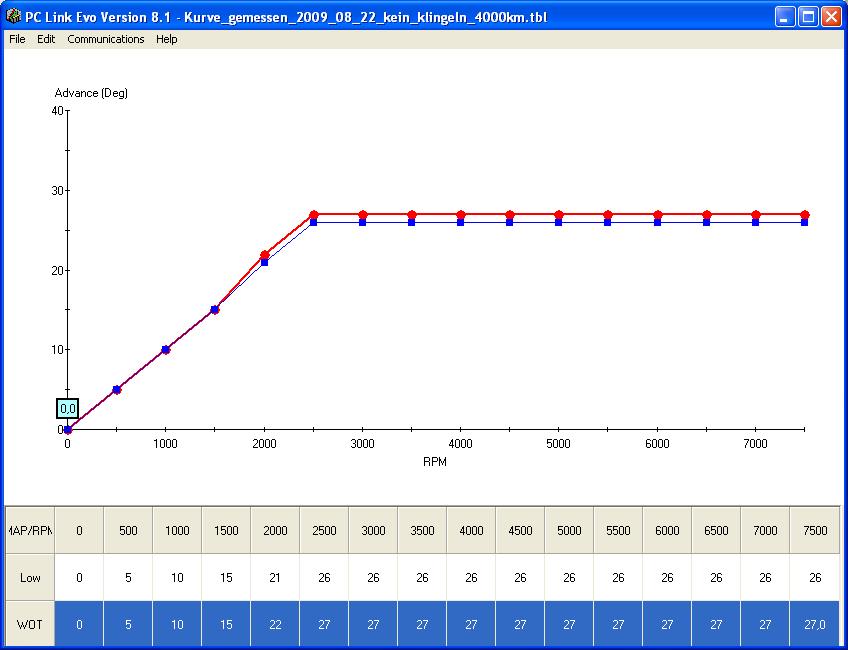The image size is (848, 650).
Task: Close the PC Link Evo window
Action: click(831, 16)
